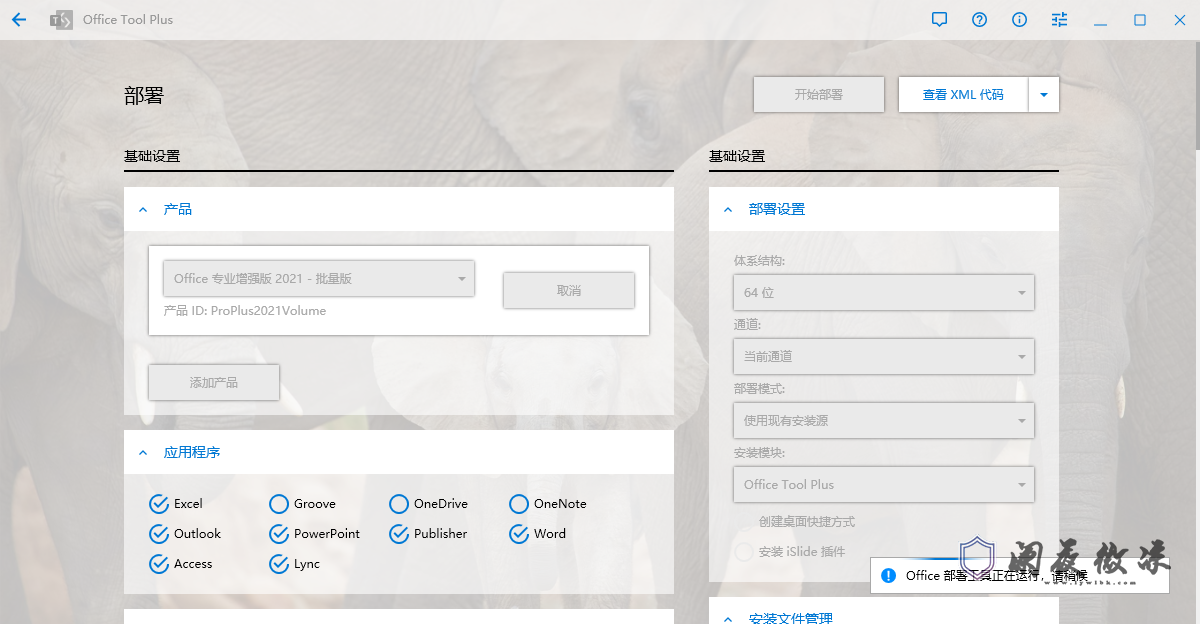Enable the OneDrive application checkbox
The image size is (1200, 624).
[x=399, y=504]
